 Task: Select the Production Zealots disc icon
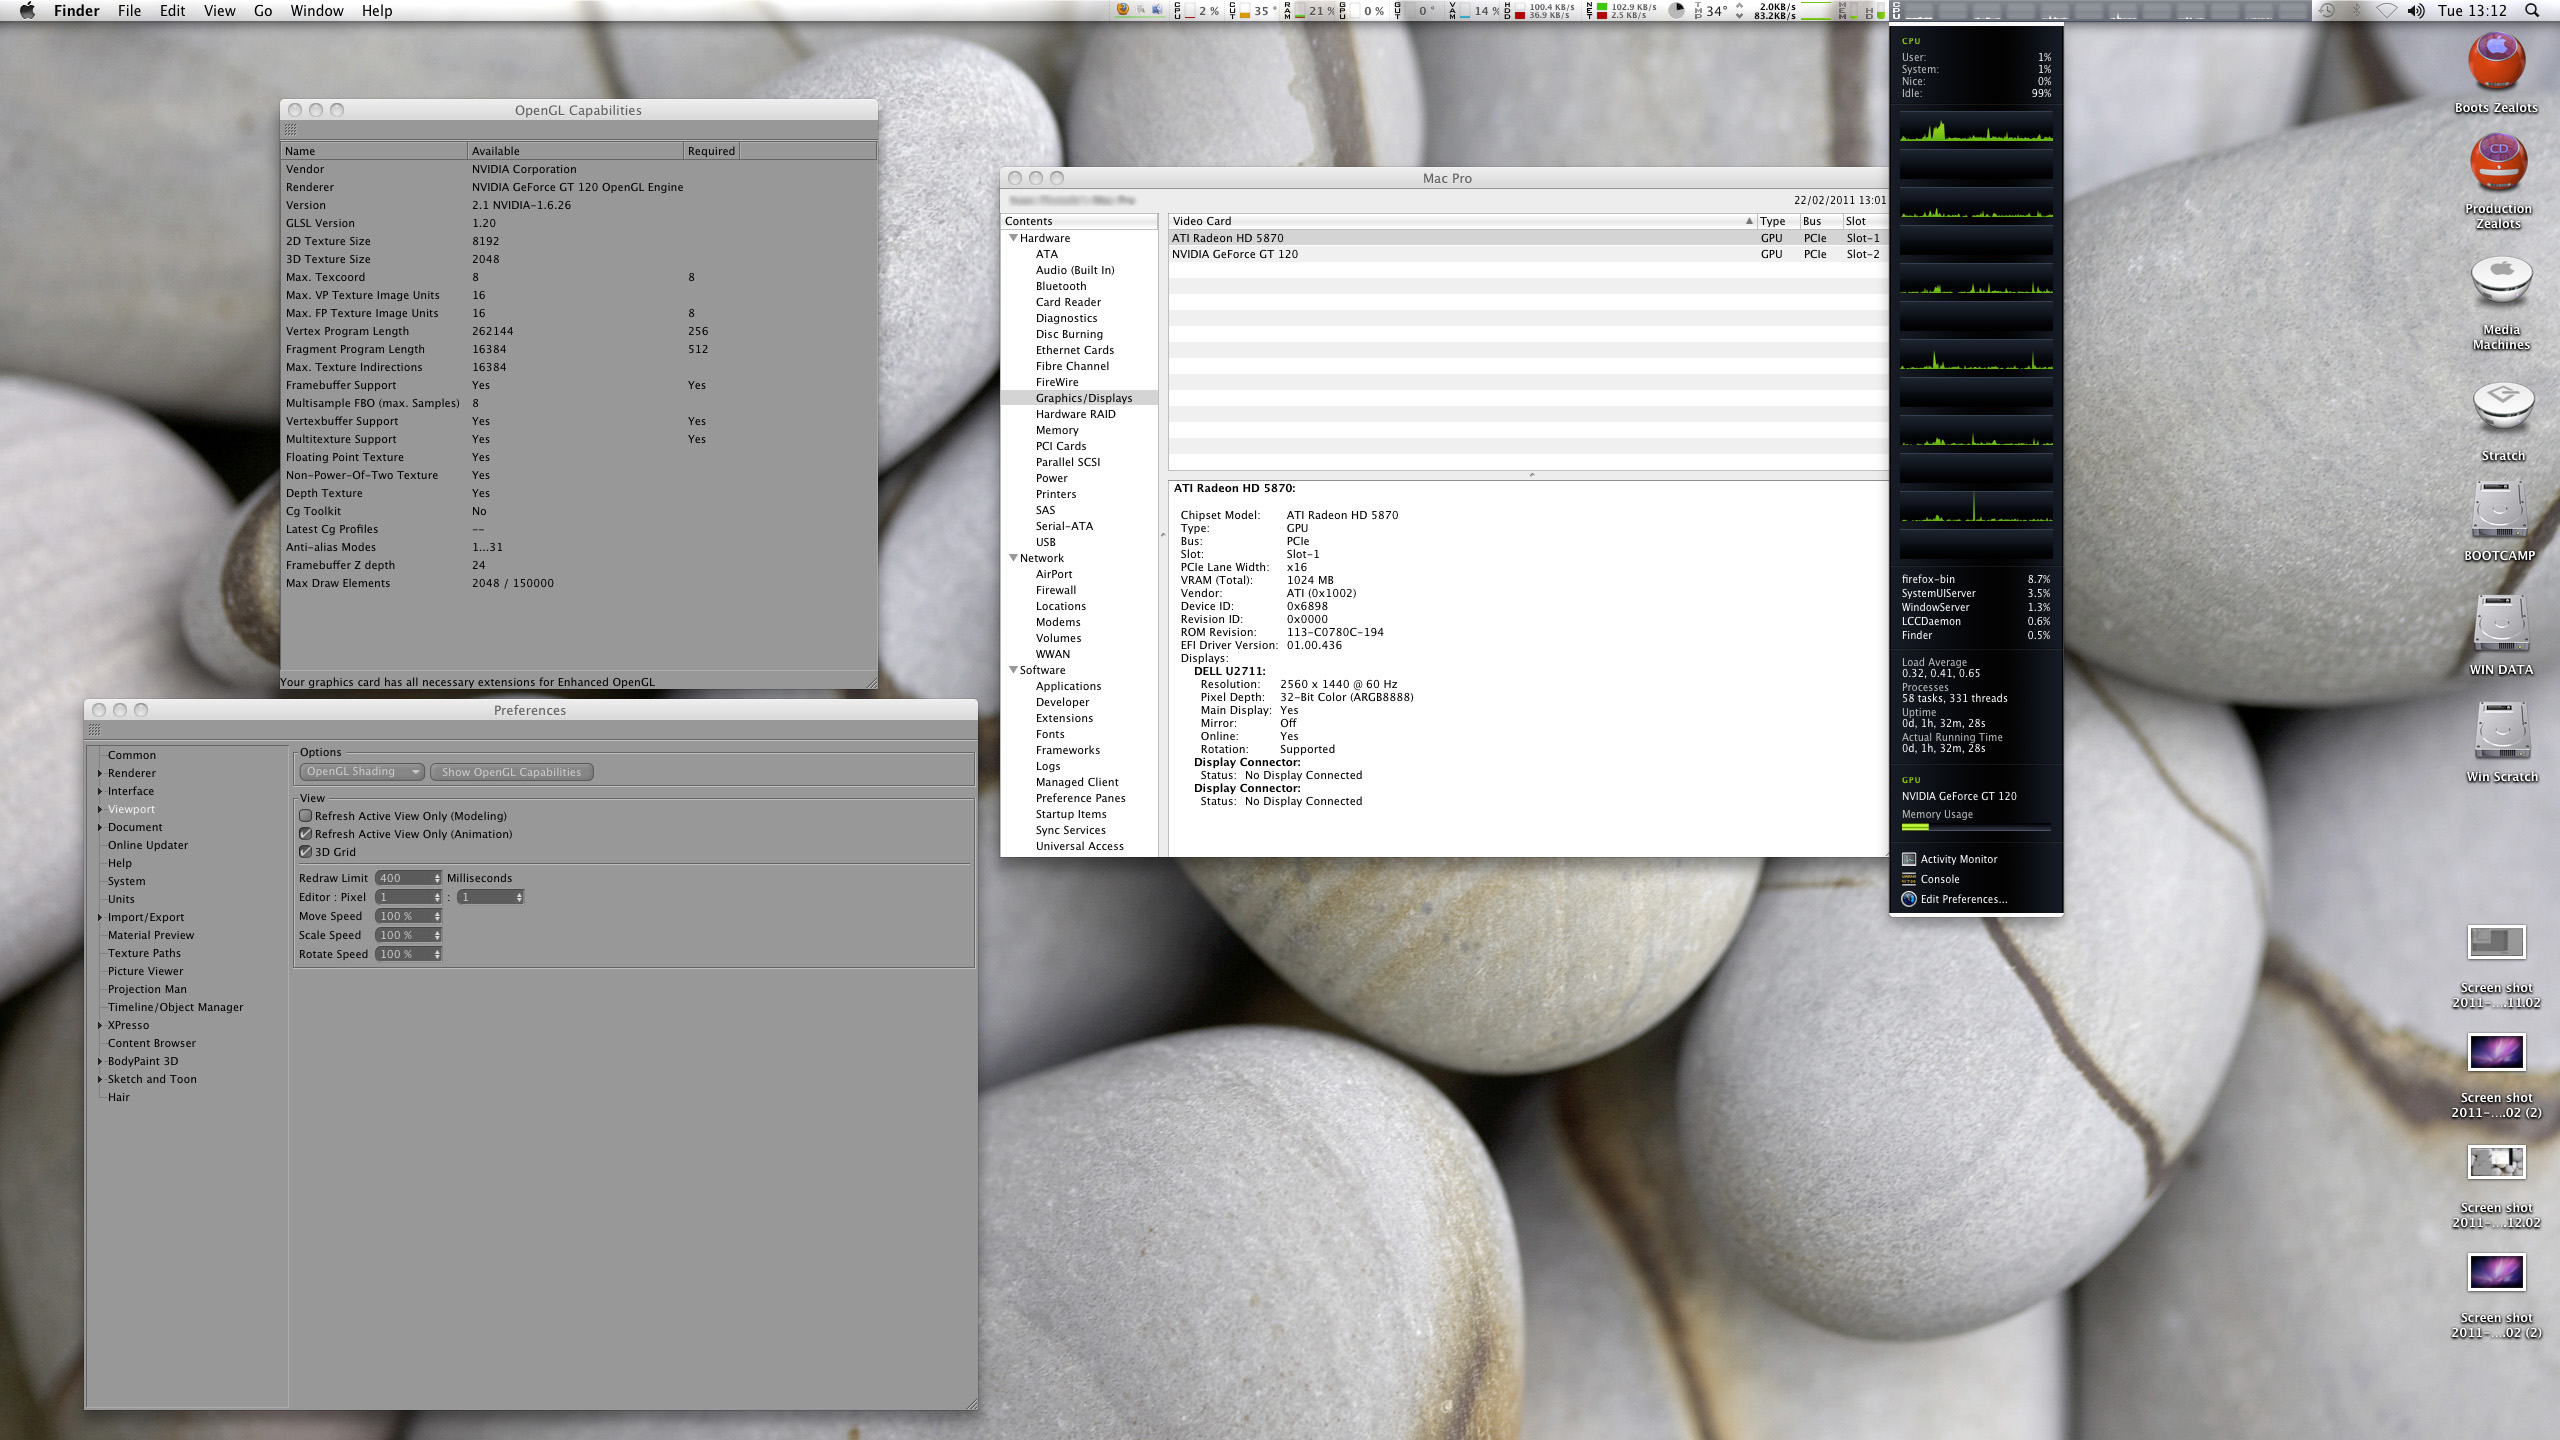pyautogui.click(x=2498, y=163)
